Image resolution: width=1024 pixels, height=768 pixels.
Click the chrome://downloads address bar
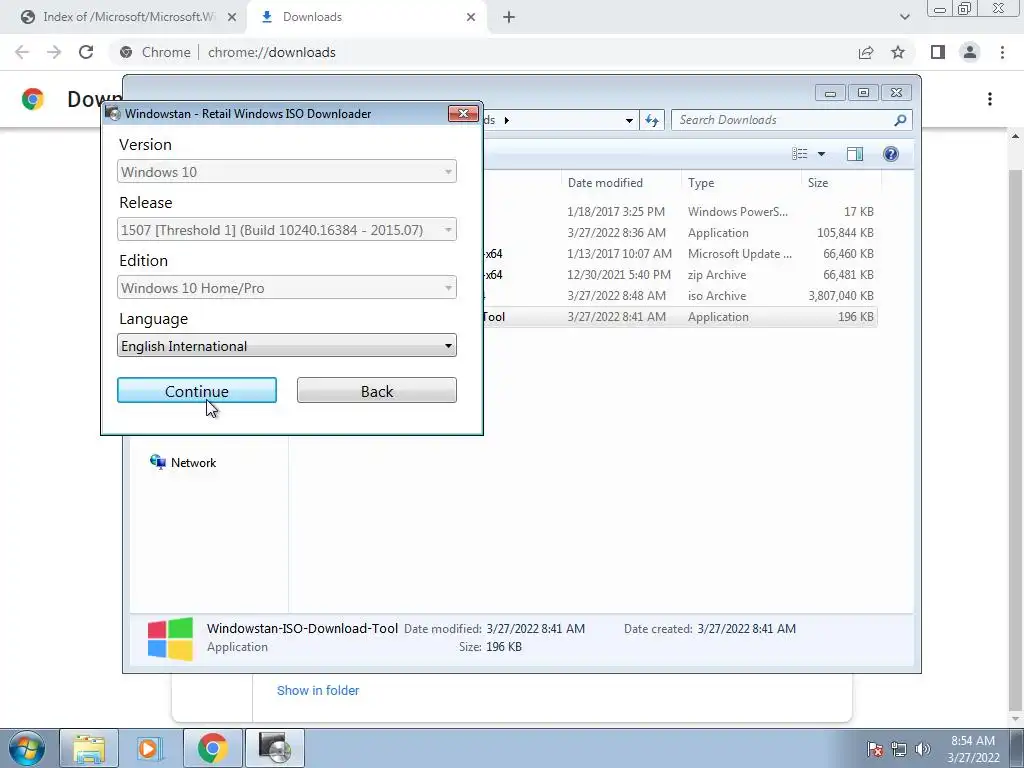pyautogui.click(x=483, y=52)
